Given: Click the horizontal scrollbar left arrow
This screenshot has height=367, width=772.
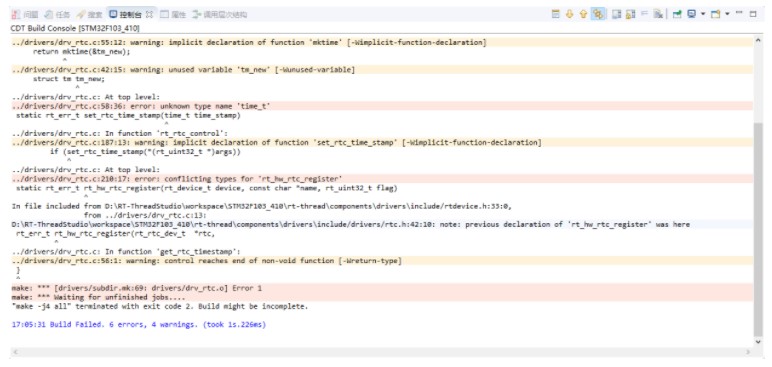Looking at the screenshot, I should point(15,352).
